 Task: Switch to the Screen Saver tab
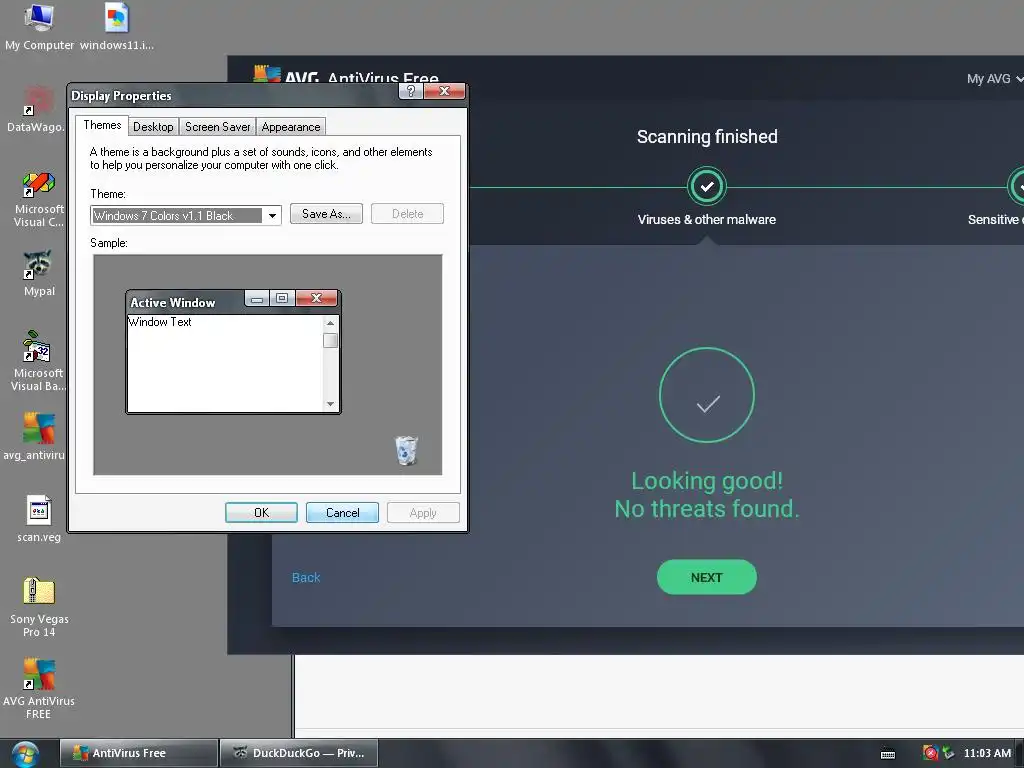(217, 127)
